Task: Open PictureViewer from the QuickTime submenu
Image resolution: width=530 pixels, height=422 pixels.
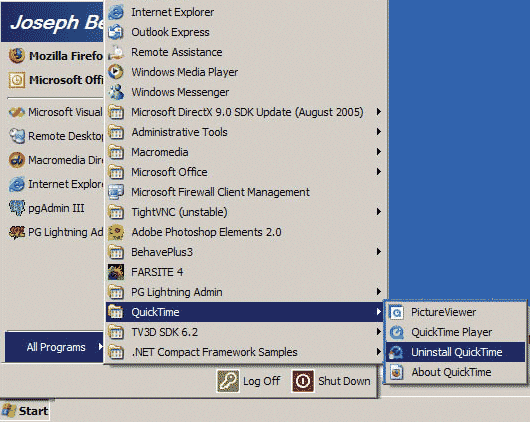Action: [456, 312]
